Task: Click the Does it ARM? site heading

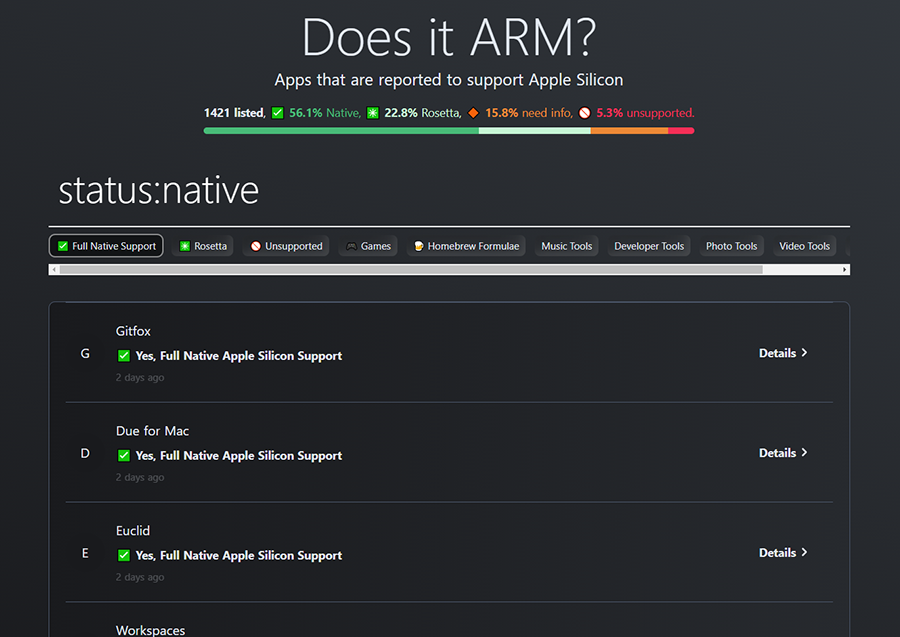Action: click(449, 37)
